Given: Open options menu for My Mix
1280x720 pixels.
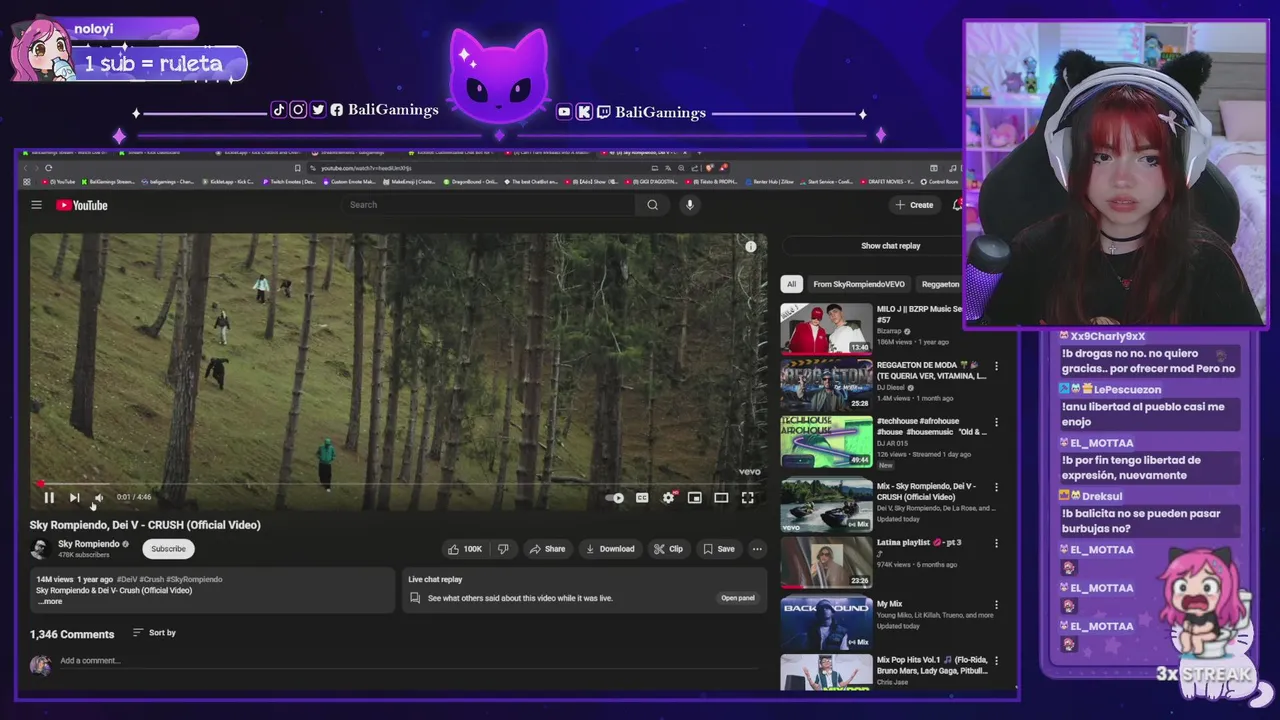Looking at the screenshot, I should click(996, 605).
